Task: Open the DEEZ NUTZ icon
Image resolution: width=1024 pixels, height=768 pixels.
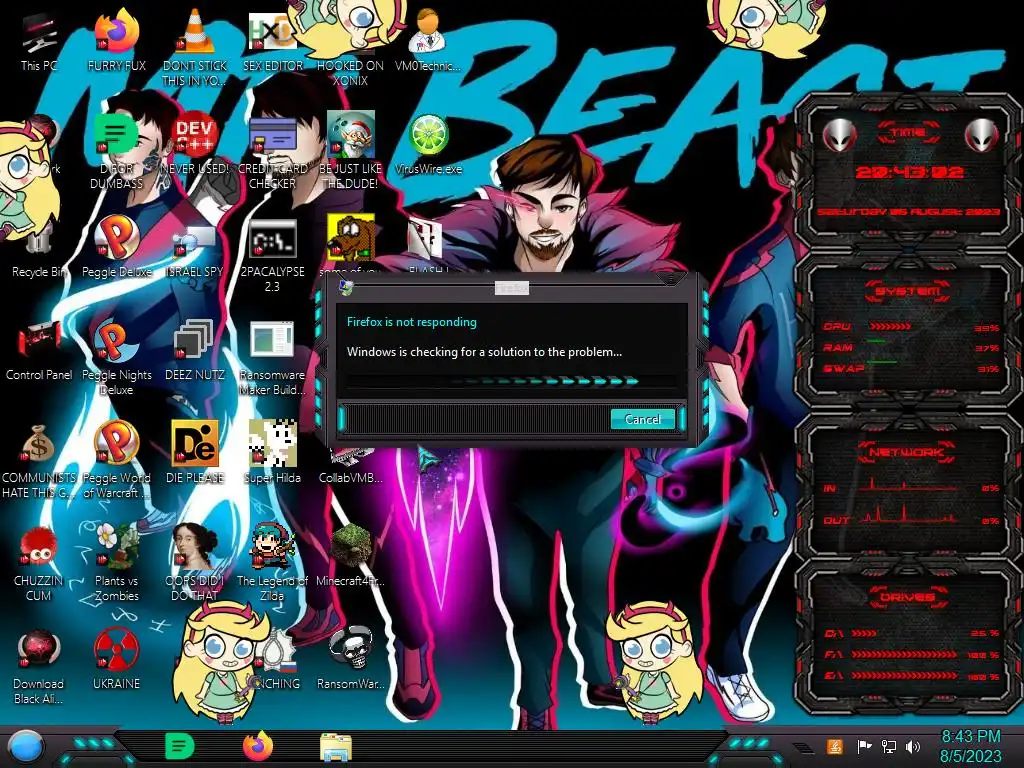Action: (195, 350)
